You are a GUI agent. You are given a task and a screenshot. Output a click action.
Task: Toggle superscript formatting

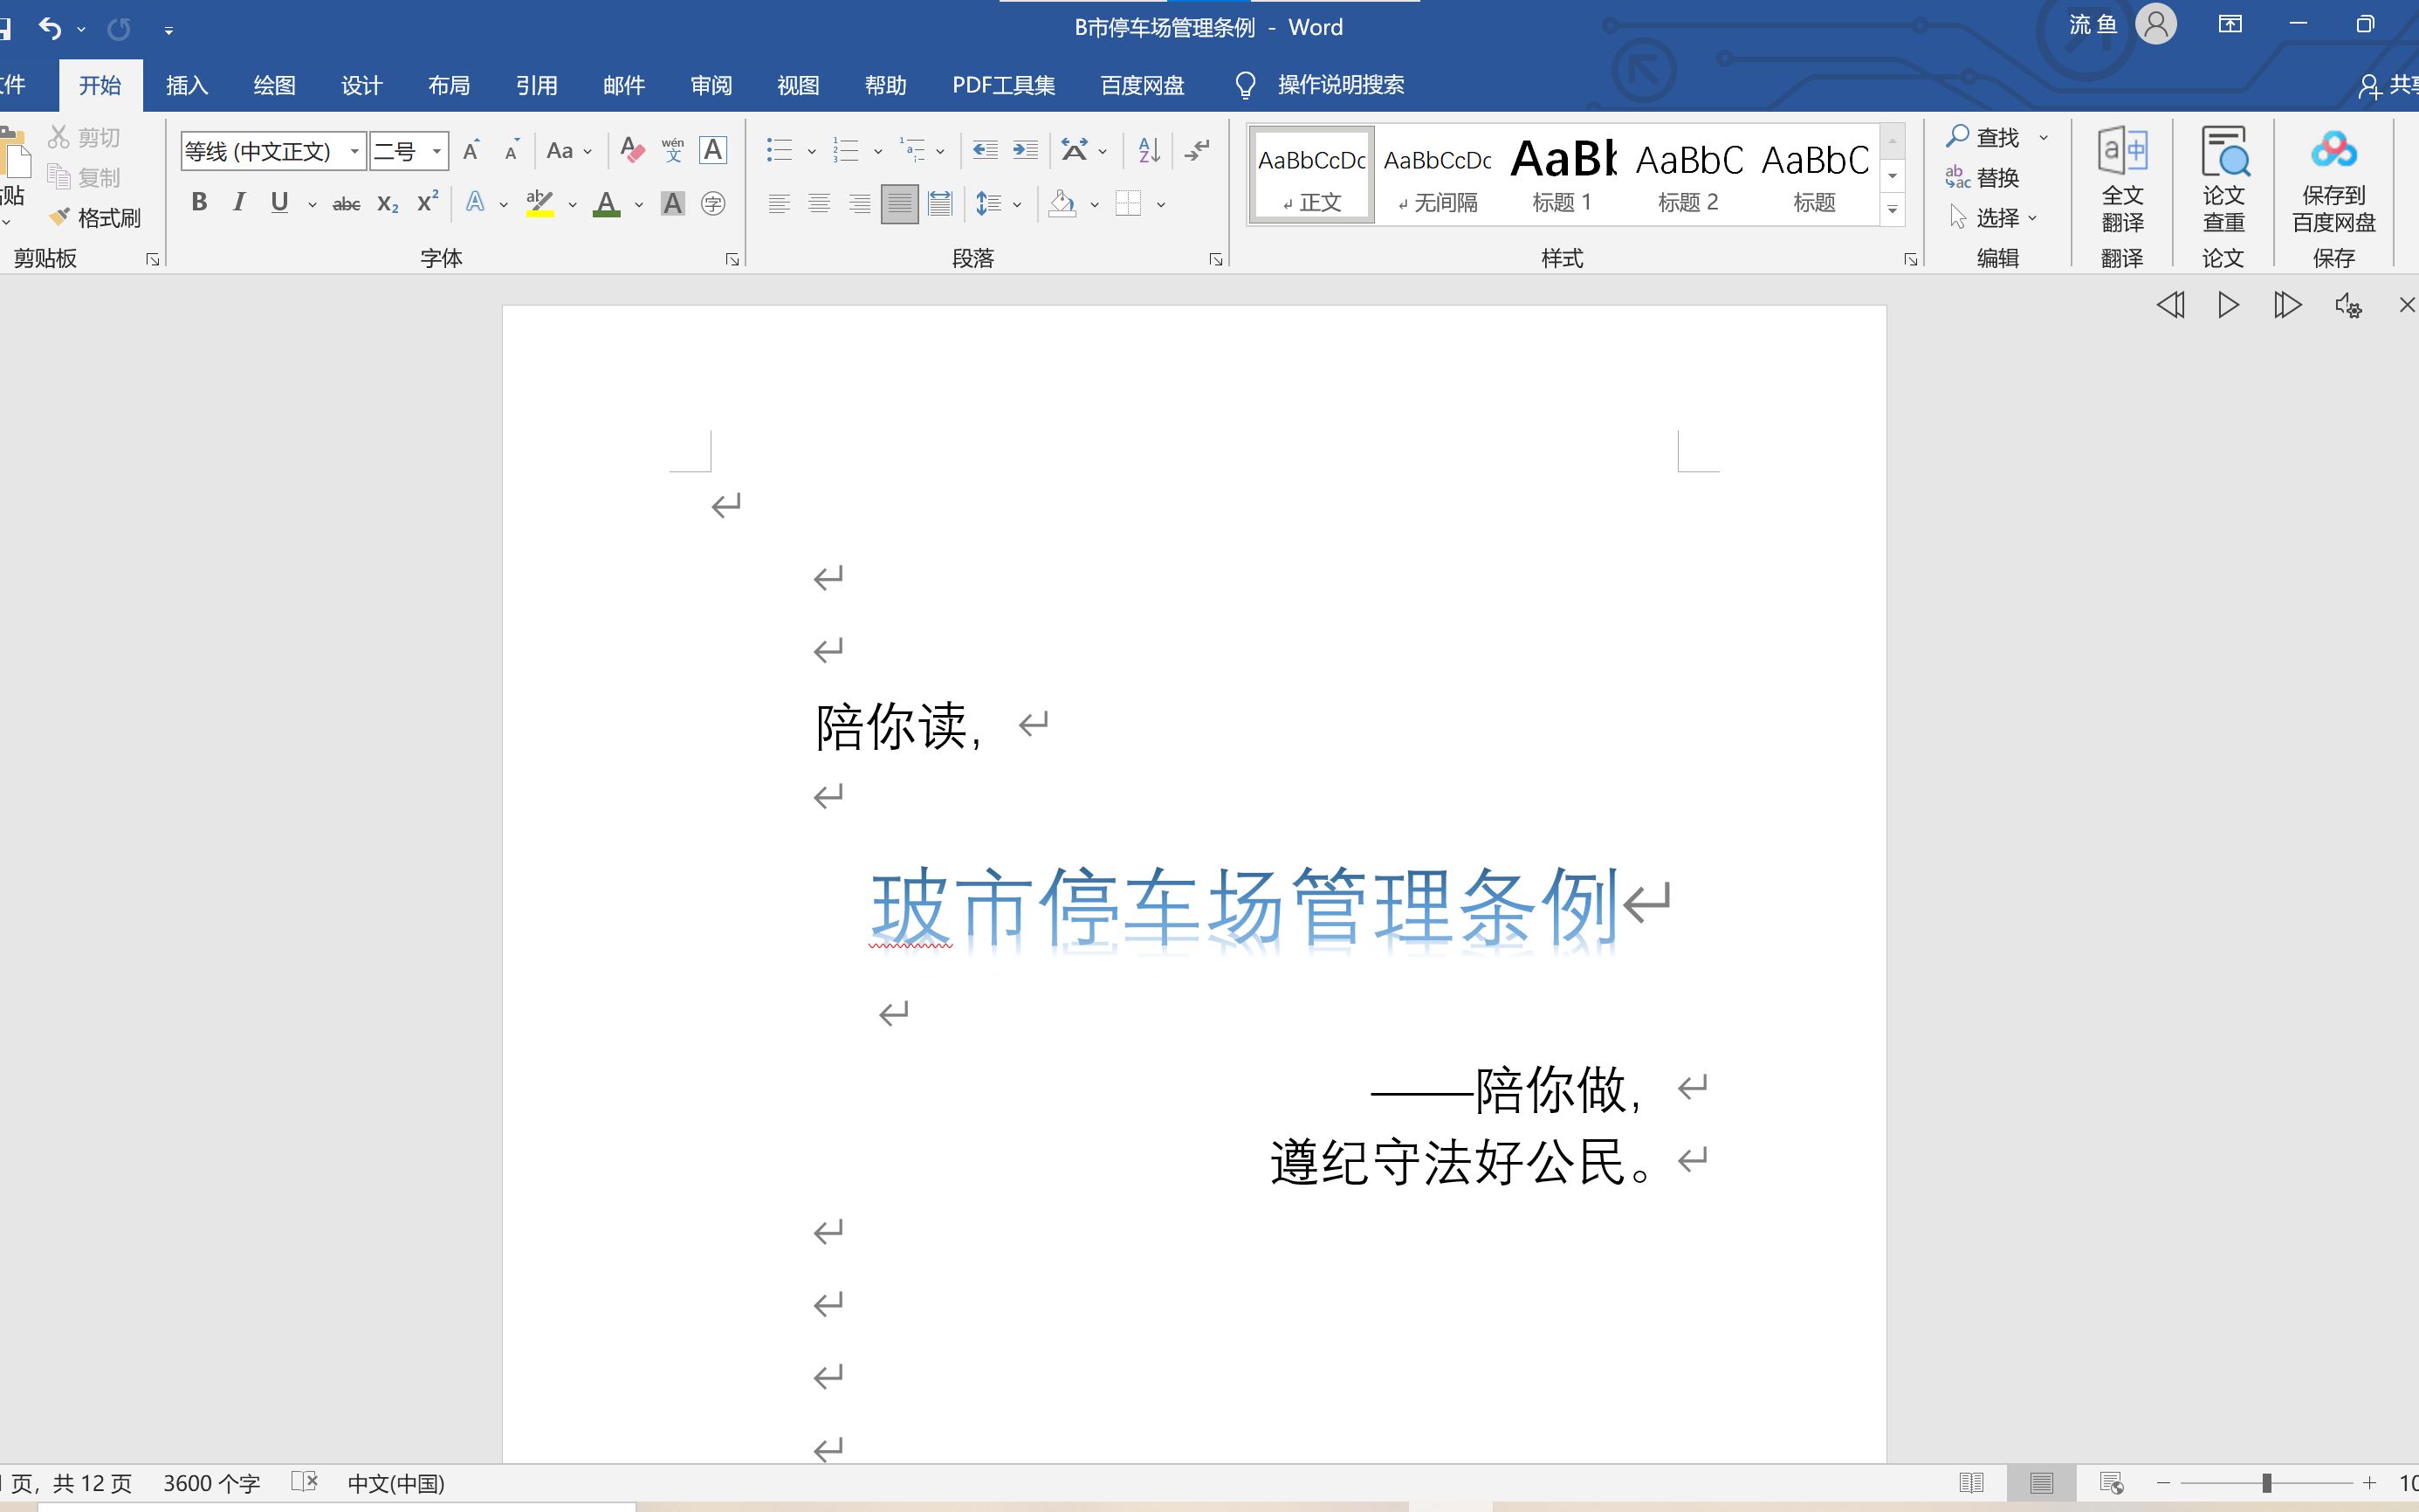(x=428, y=203)
